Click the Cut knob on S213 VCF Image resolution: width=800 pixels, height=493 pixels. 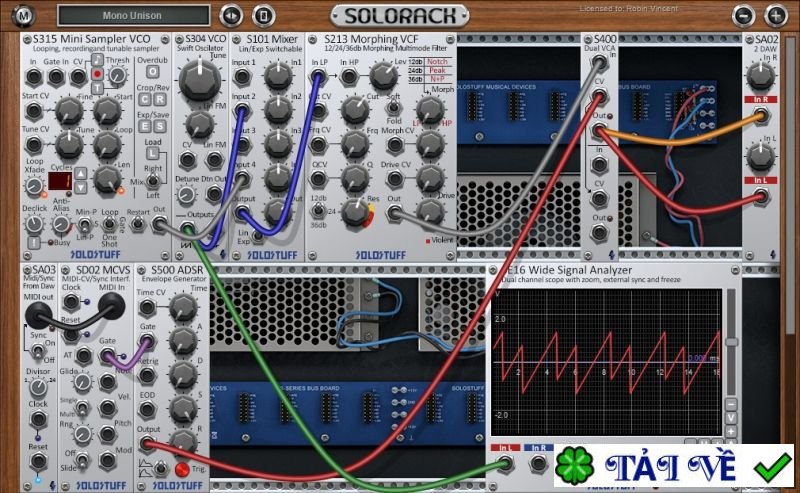pos(355,110)
